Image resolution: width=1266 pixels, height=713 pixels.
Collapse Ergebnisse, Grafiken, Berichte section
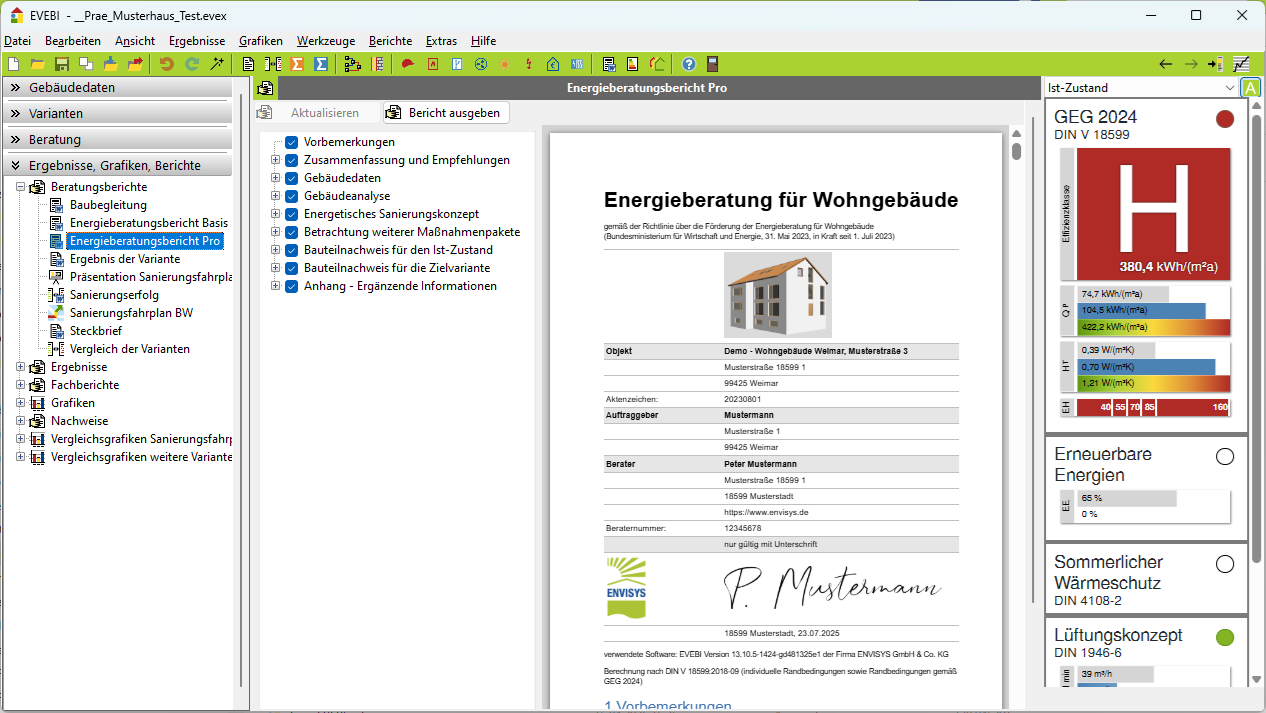(116, 165)
